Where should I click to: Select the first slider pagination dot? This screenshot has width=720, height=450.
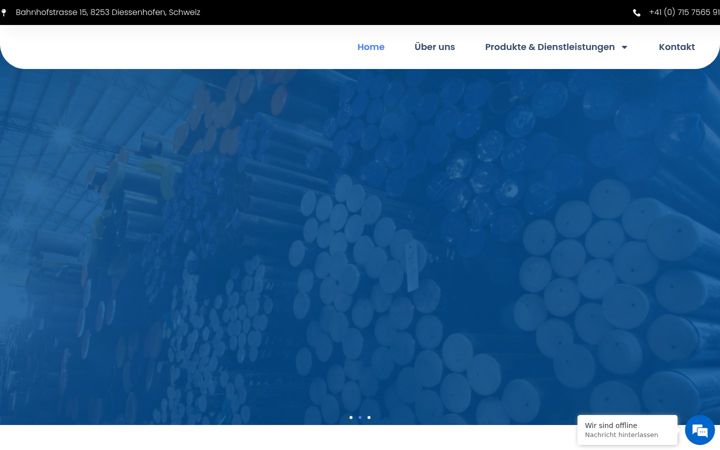click(x=351, y=417)
